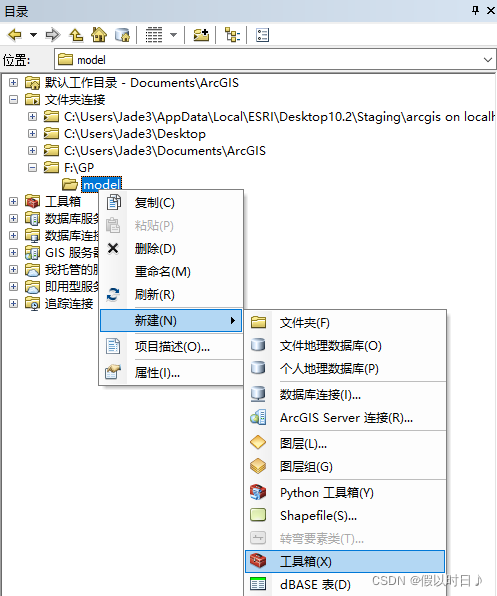Expand the tracking connections node
This screenshot has width=497, height=596.
tap(13, 303)
